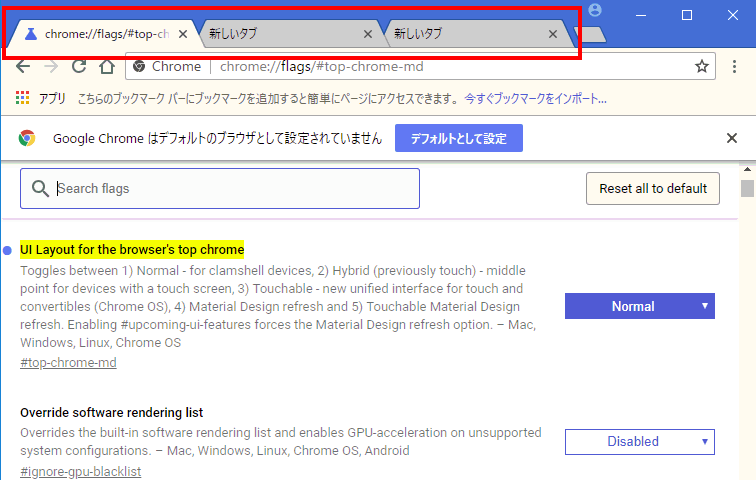Open the home page icon
Viewport: 756px width, 480px height.
pos(107,67)
